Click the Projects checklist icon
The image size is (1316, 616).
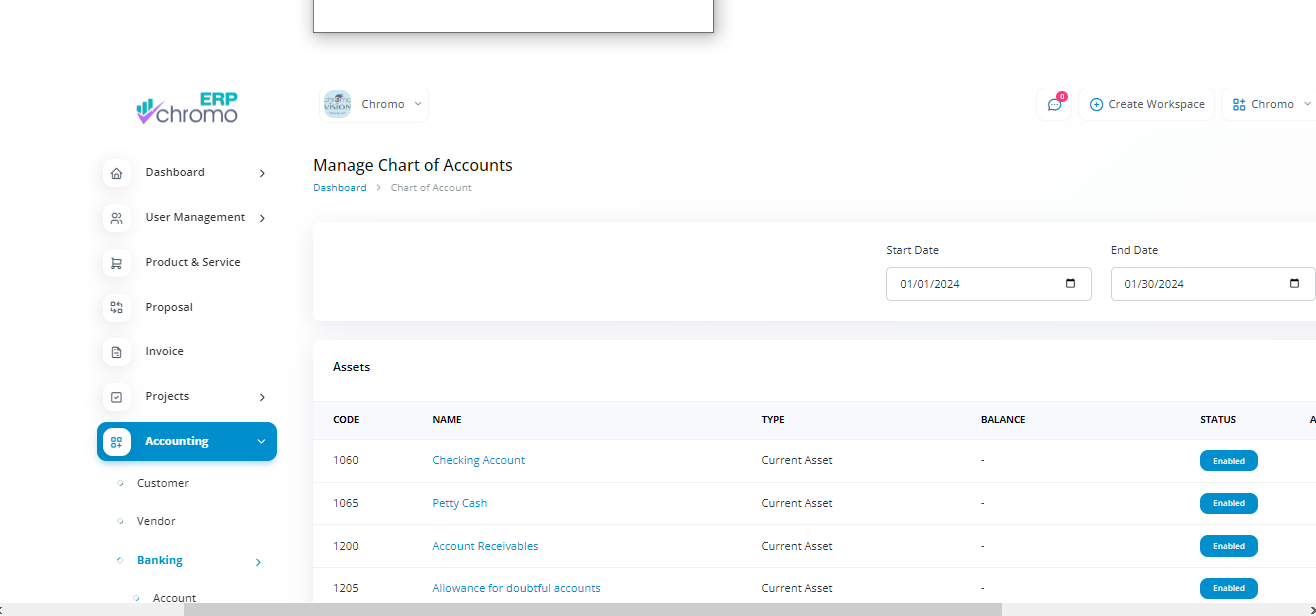point(117,397)
